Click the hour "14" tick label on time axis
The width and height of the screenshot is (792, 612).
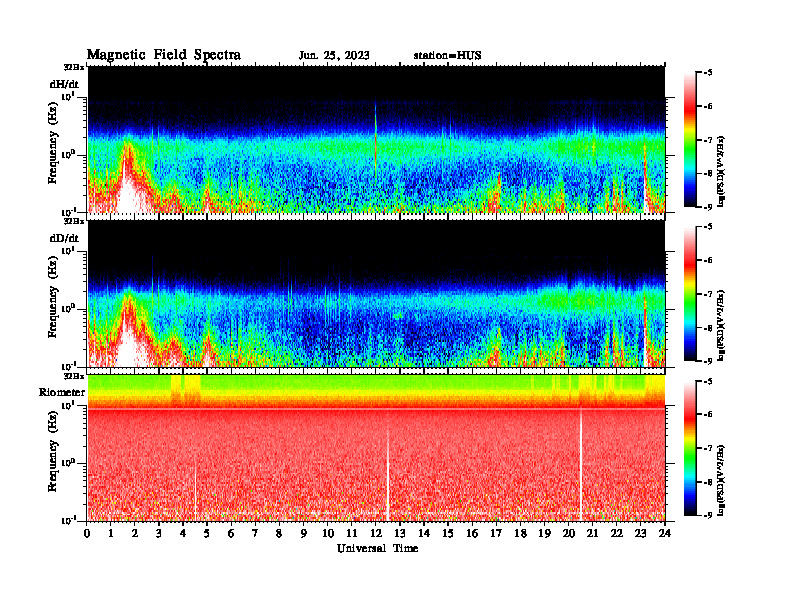424,534
